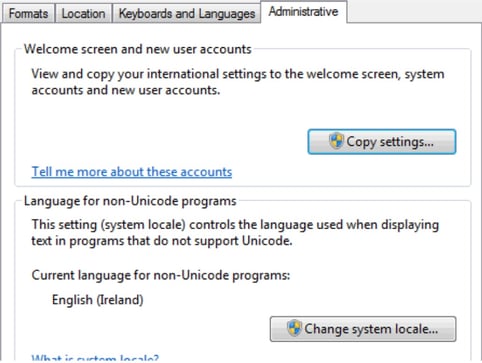Click the English (Ireland) locale text
Viewport: 482px width, 363px height.
pyautogui.click(x=98, y=300)
